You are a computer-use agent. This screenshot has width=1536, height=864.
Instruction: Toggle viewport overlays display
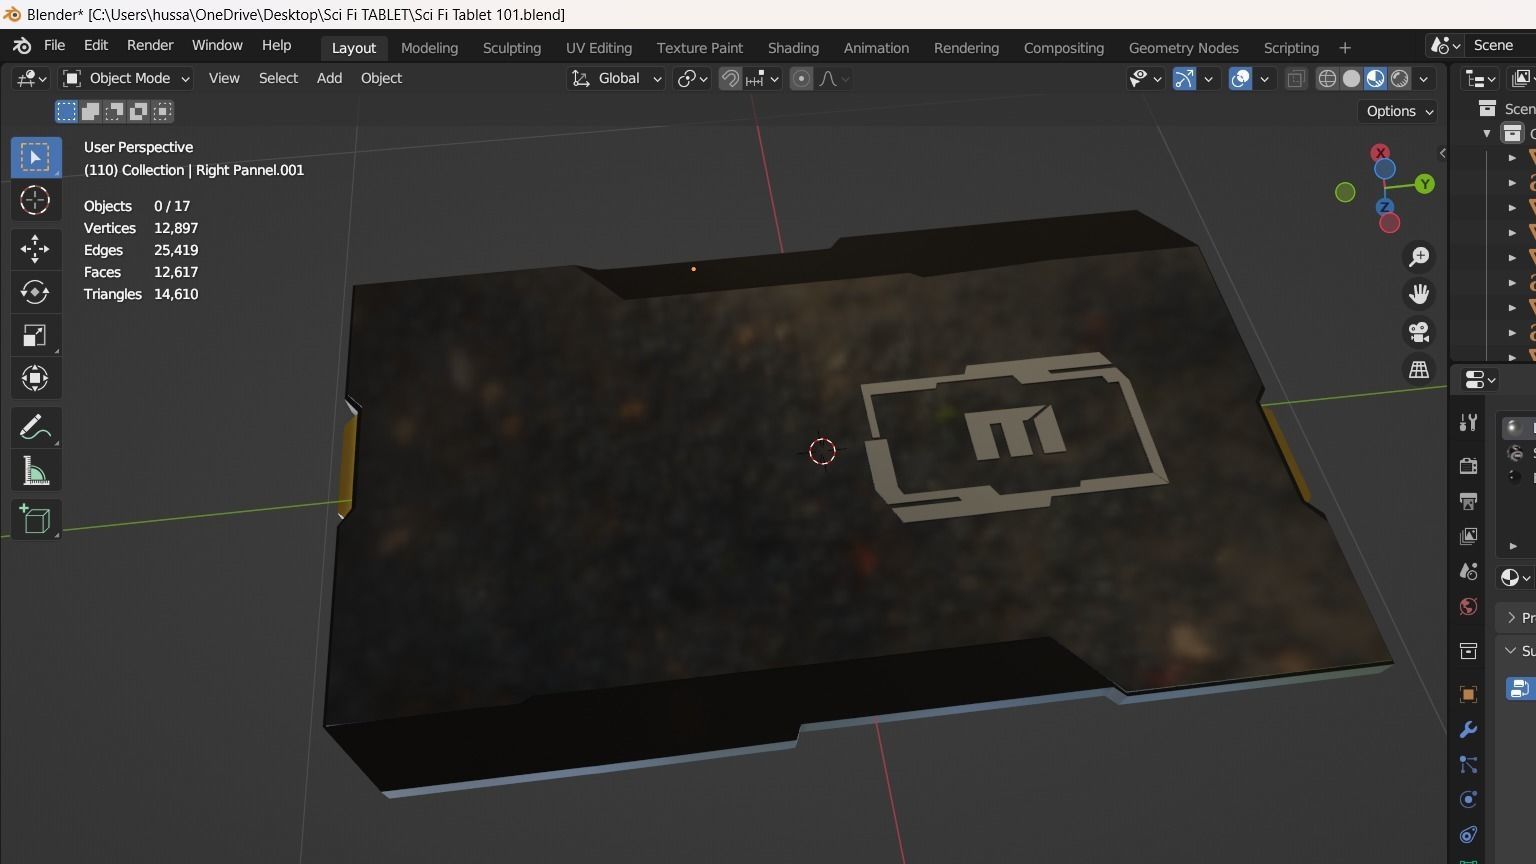point(1240,78)
